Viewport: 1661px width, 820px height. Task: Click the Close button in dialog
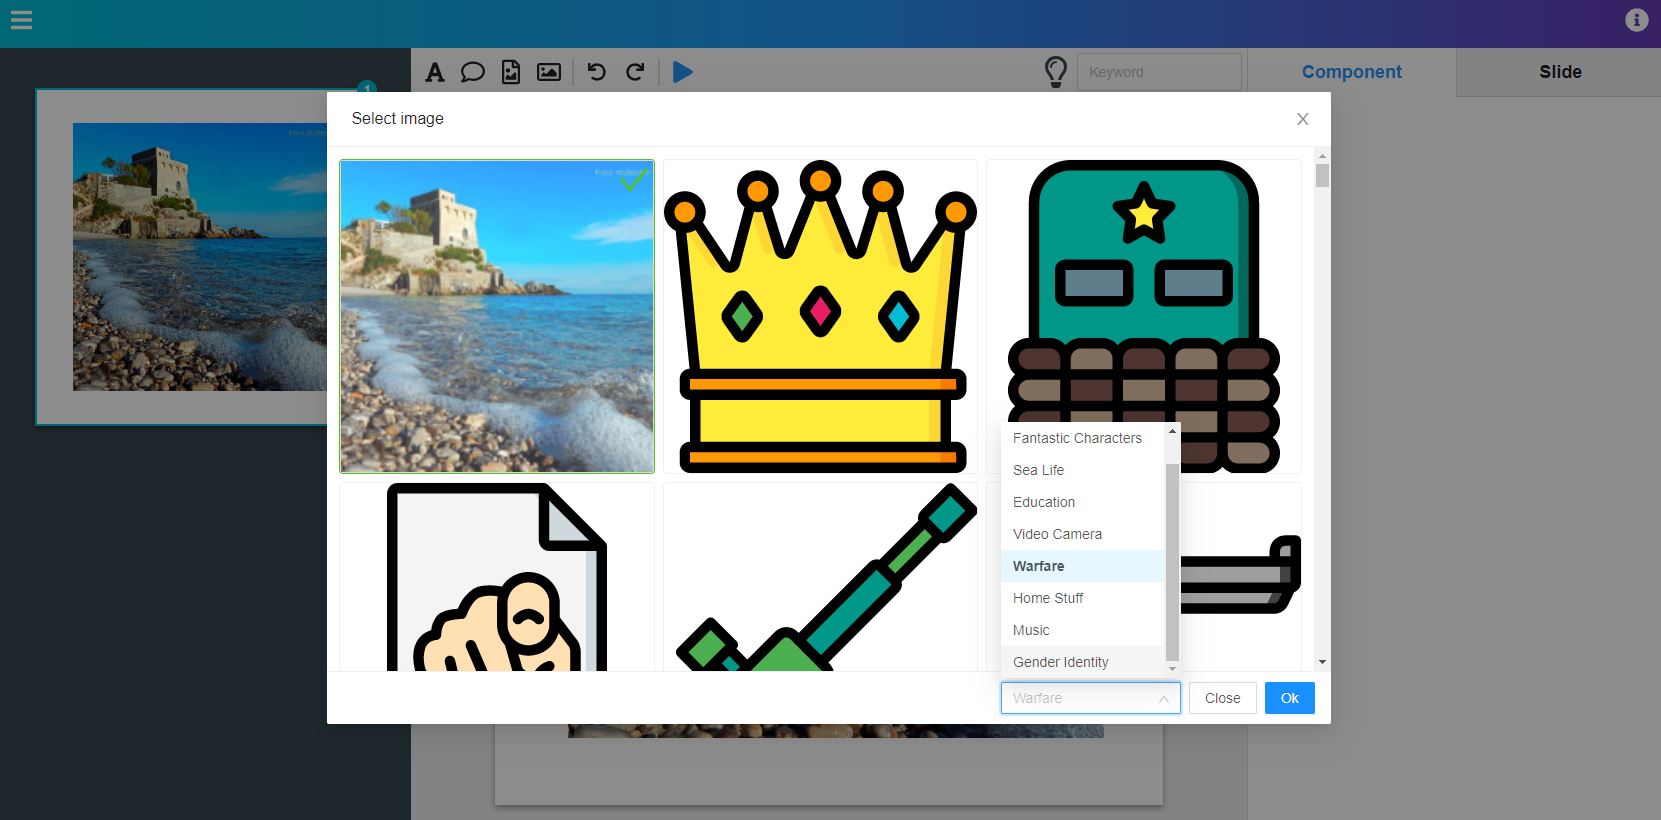point(1222,698)
